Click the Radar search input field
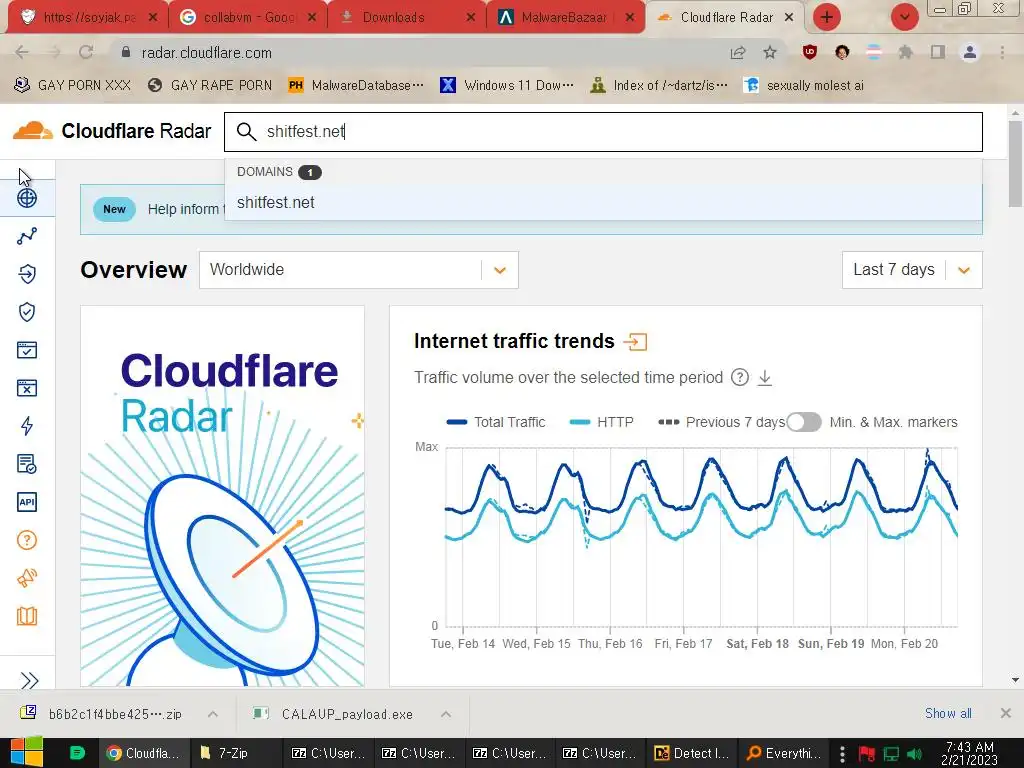 tap(603, 131)
